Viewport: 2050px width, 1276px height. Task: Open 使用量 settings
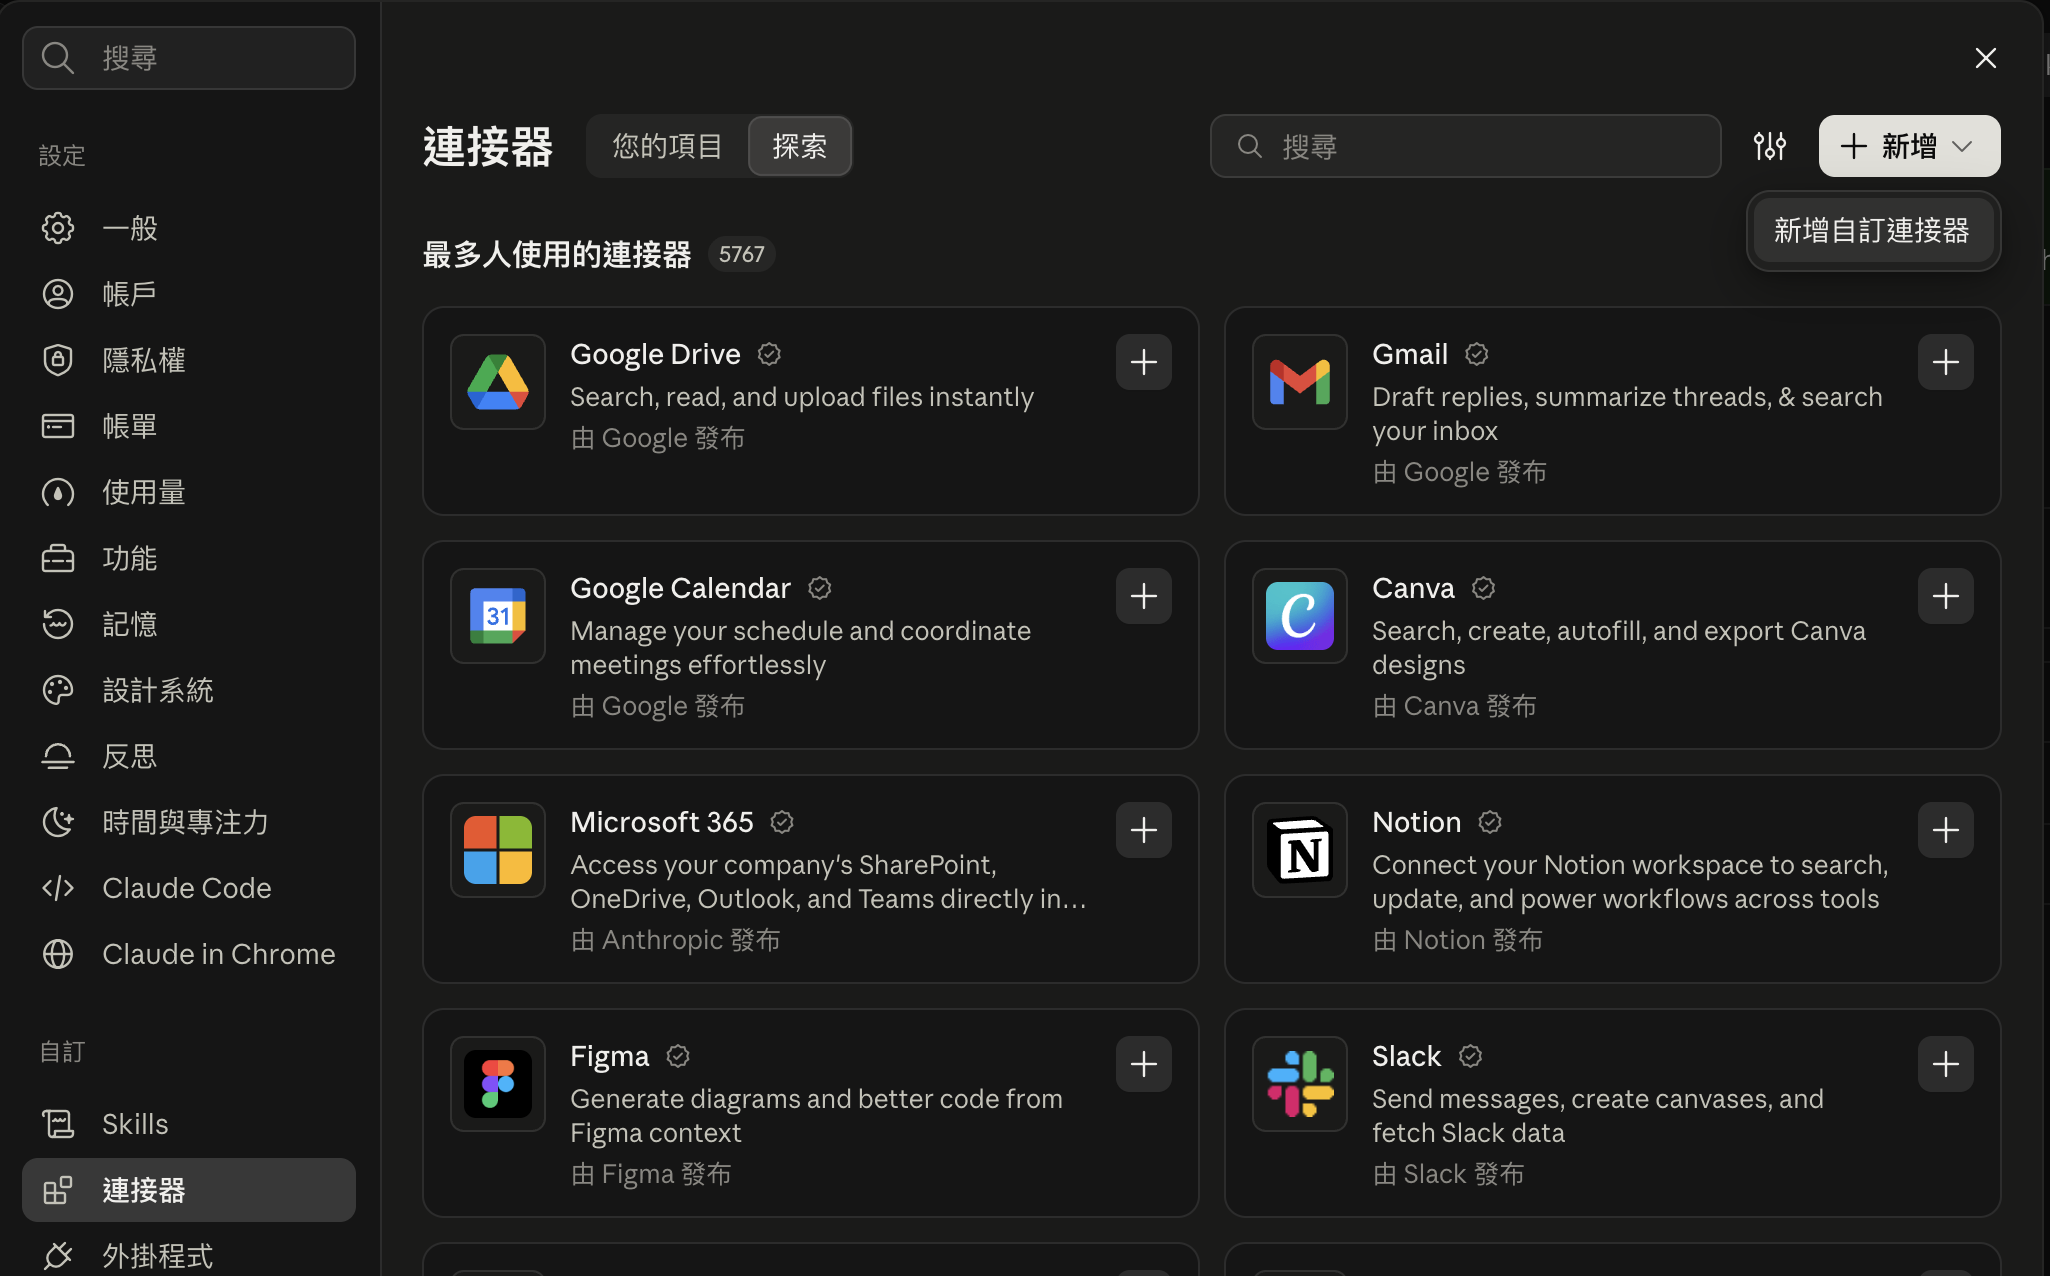click(x=189, y=492)
